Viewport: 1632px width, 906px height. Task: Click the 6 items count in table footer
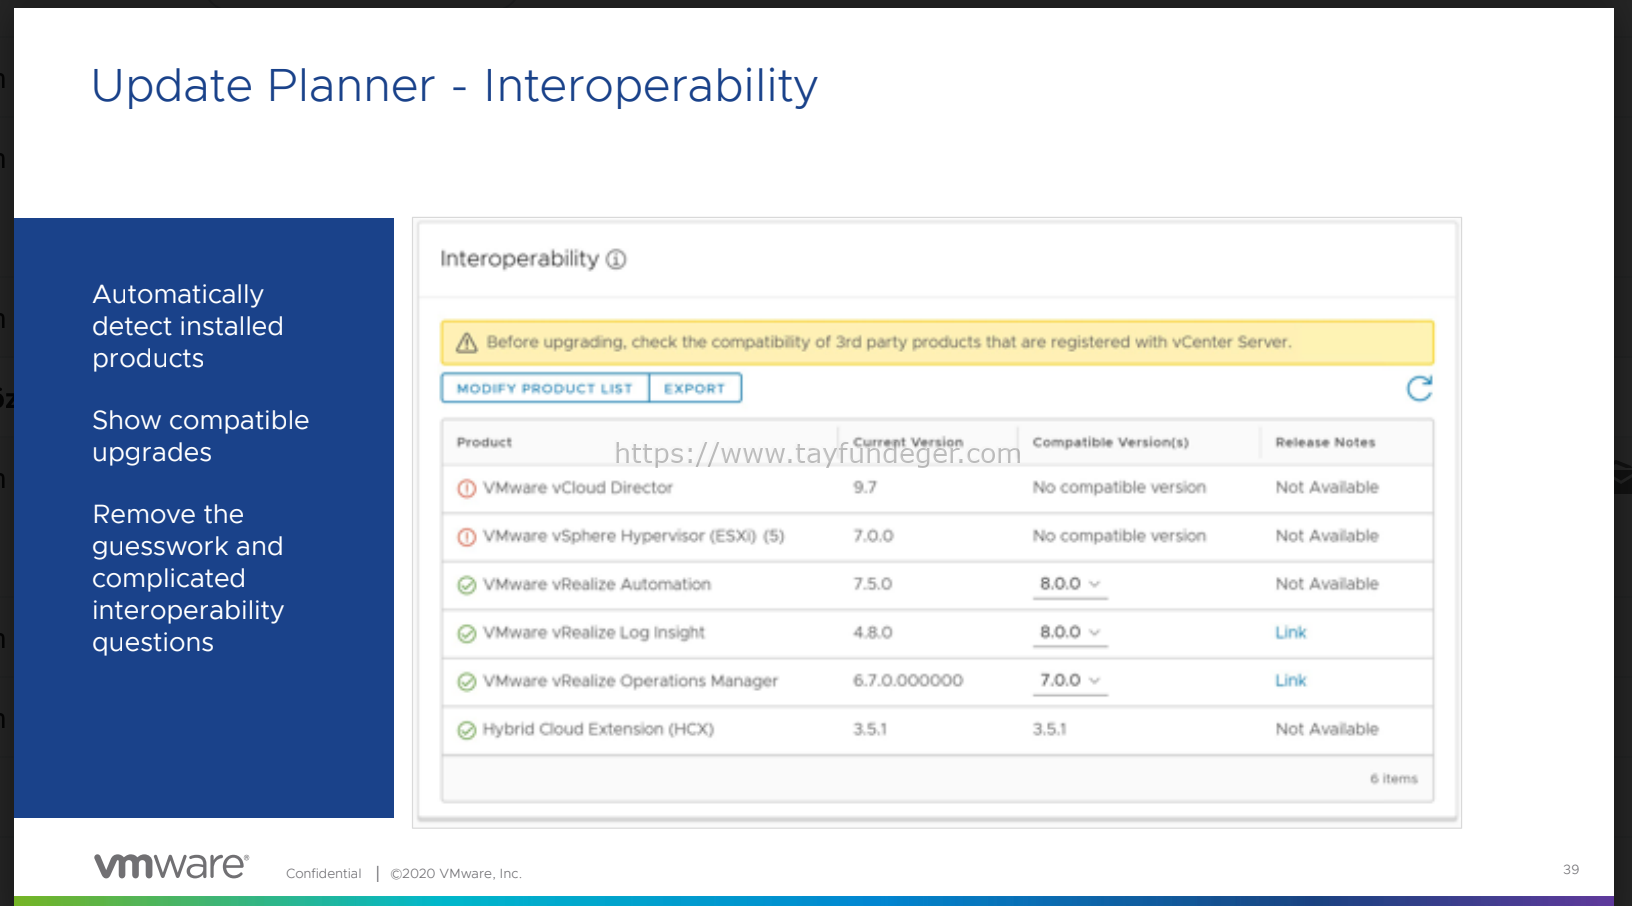click(1394, 779)
